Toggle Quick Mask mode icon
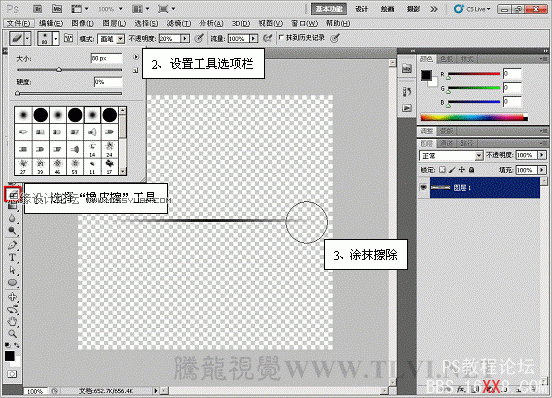Screen dimensions: 552x398 click(12, 374)
